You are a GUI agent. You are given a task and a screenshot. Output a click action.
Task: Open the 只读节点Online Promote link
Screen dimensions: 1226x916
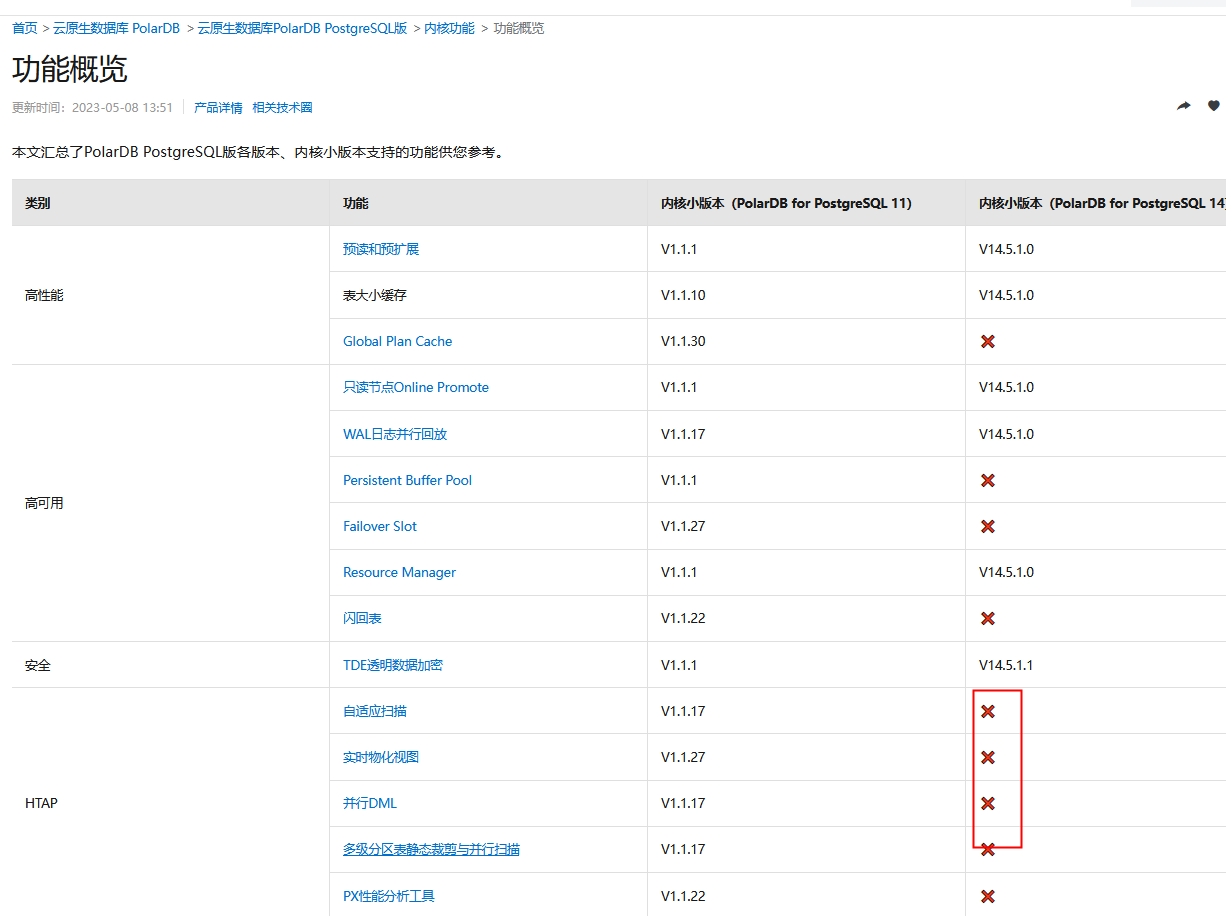point(416,387)
